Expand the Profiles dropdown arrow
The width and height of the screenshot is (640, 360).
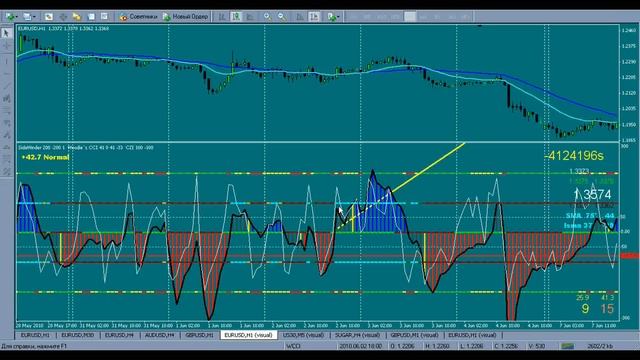(34, 17)
